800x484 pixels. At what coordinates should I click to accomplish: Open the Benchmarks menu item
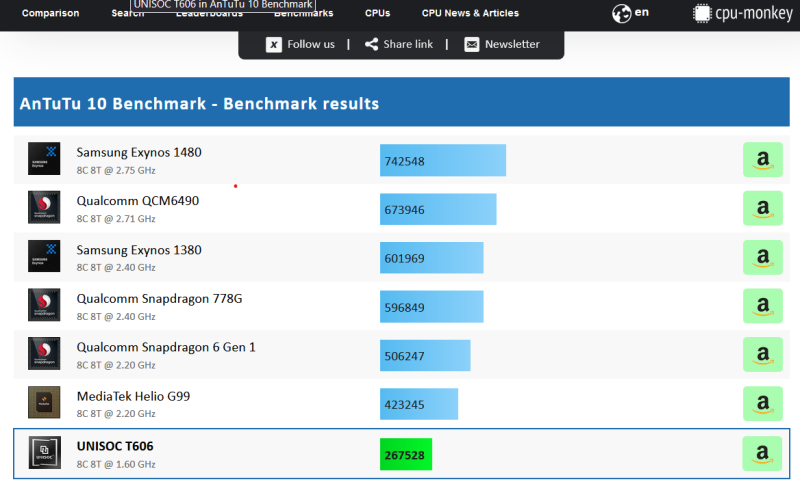(304, 14)
